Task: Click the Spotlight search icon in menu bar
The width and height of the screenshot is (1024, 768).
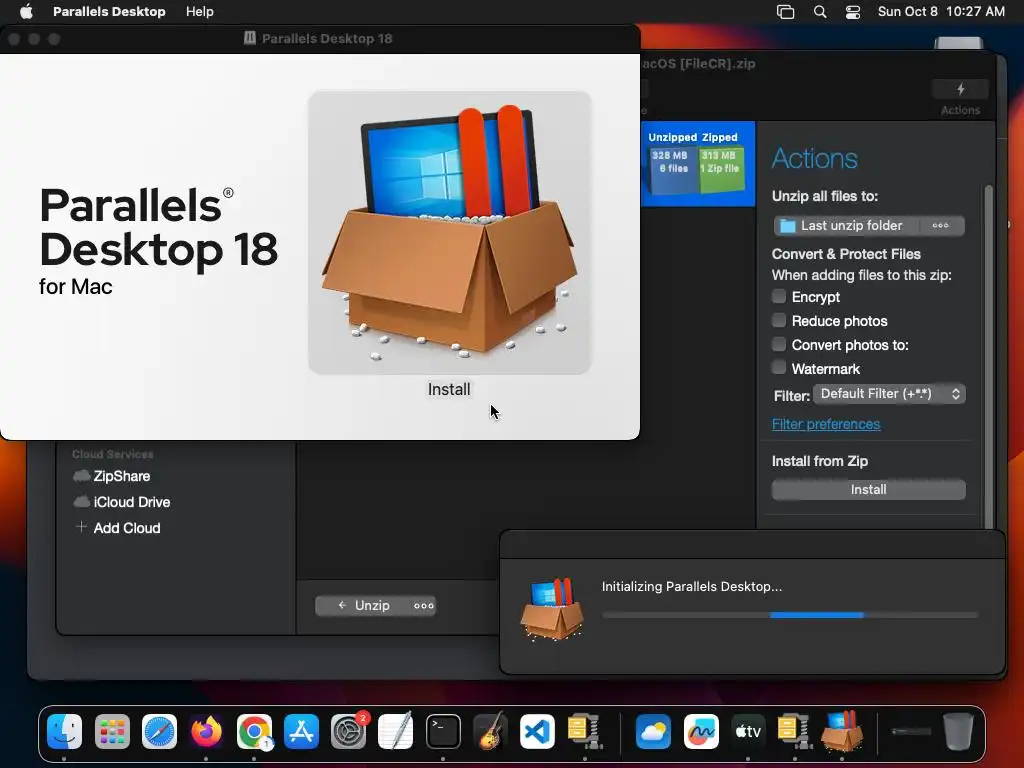Action: point(820,12)
